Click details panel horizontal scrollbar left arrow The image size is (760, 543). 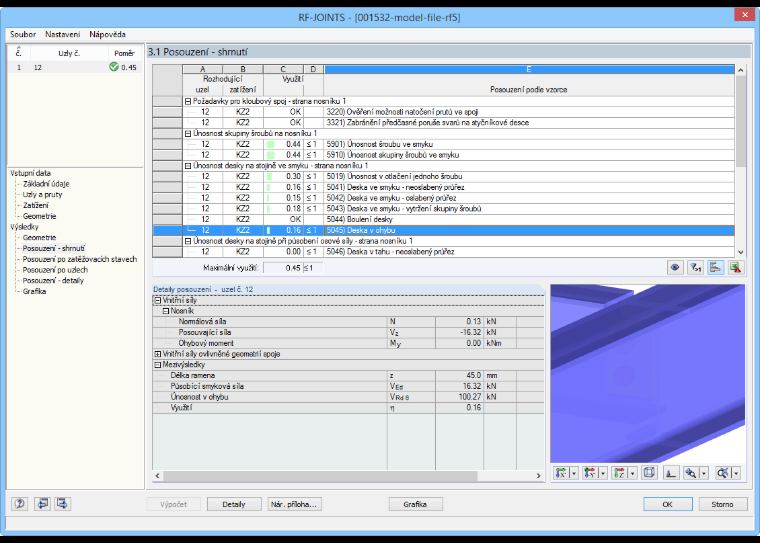point(158,476)
